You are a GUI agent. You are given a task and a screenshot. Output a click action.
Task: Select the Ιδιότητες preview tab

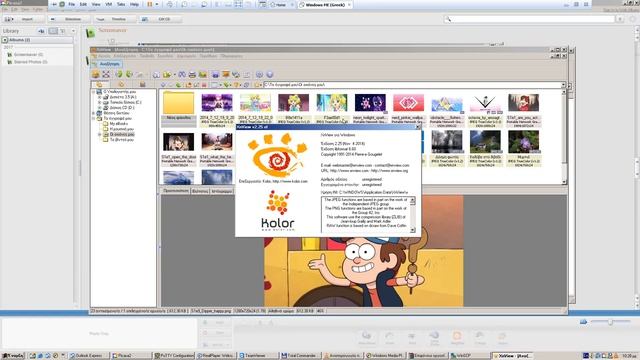pos(200,191)
